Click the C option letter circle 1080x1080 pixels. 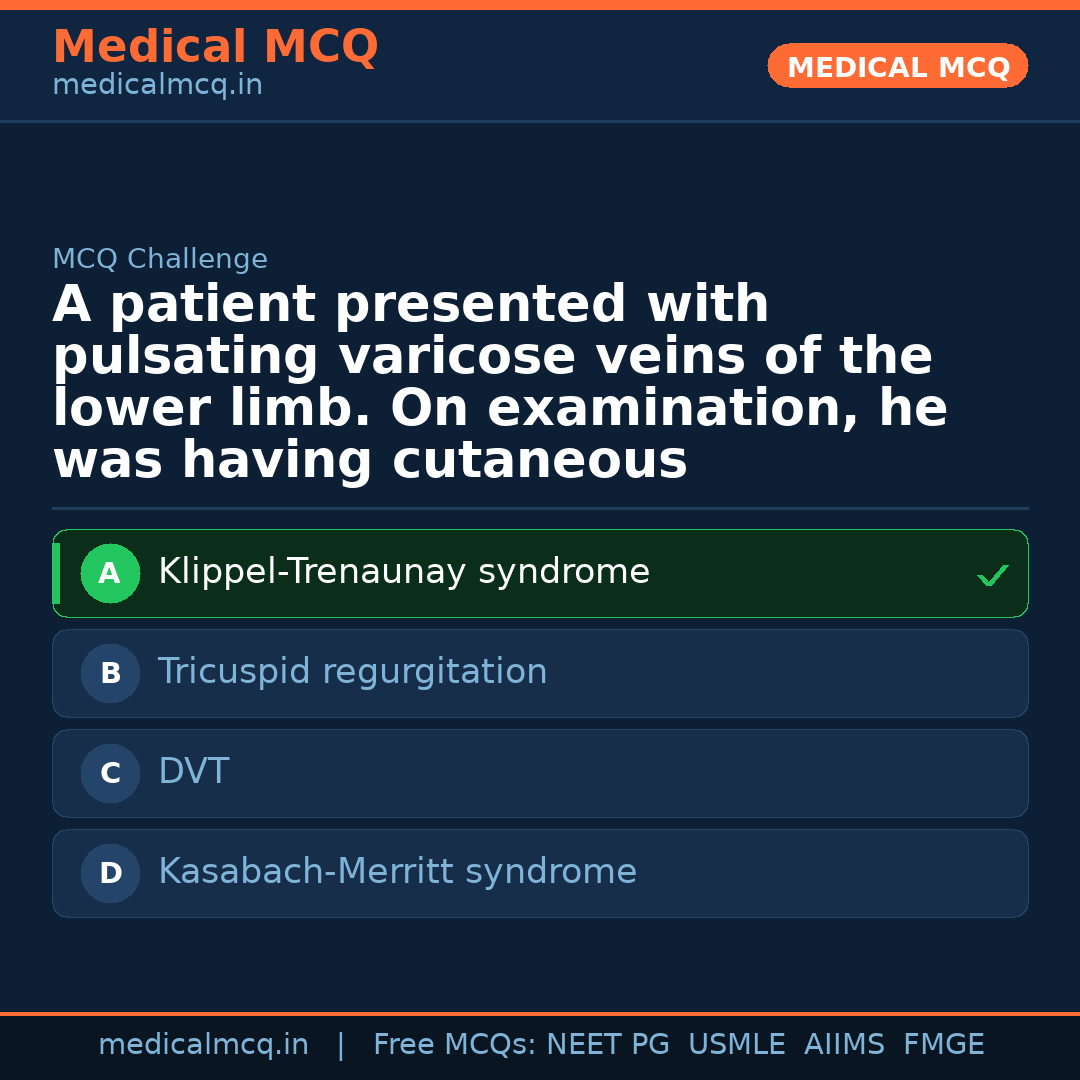pos(110,774)
